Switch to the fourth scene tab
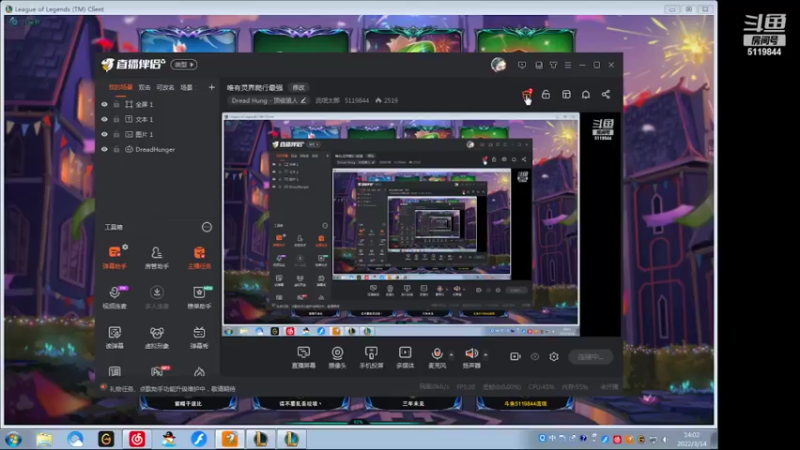The height and width of the screenshot is (450, 800). coord(187,88)
